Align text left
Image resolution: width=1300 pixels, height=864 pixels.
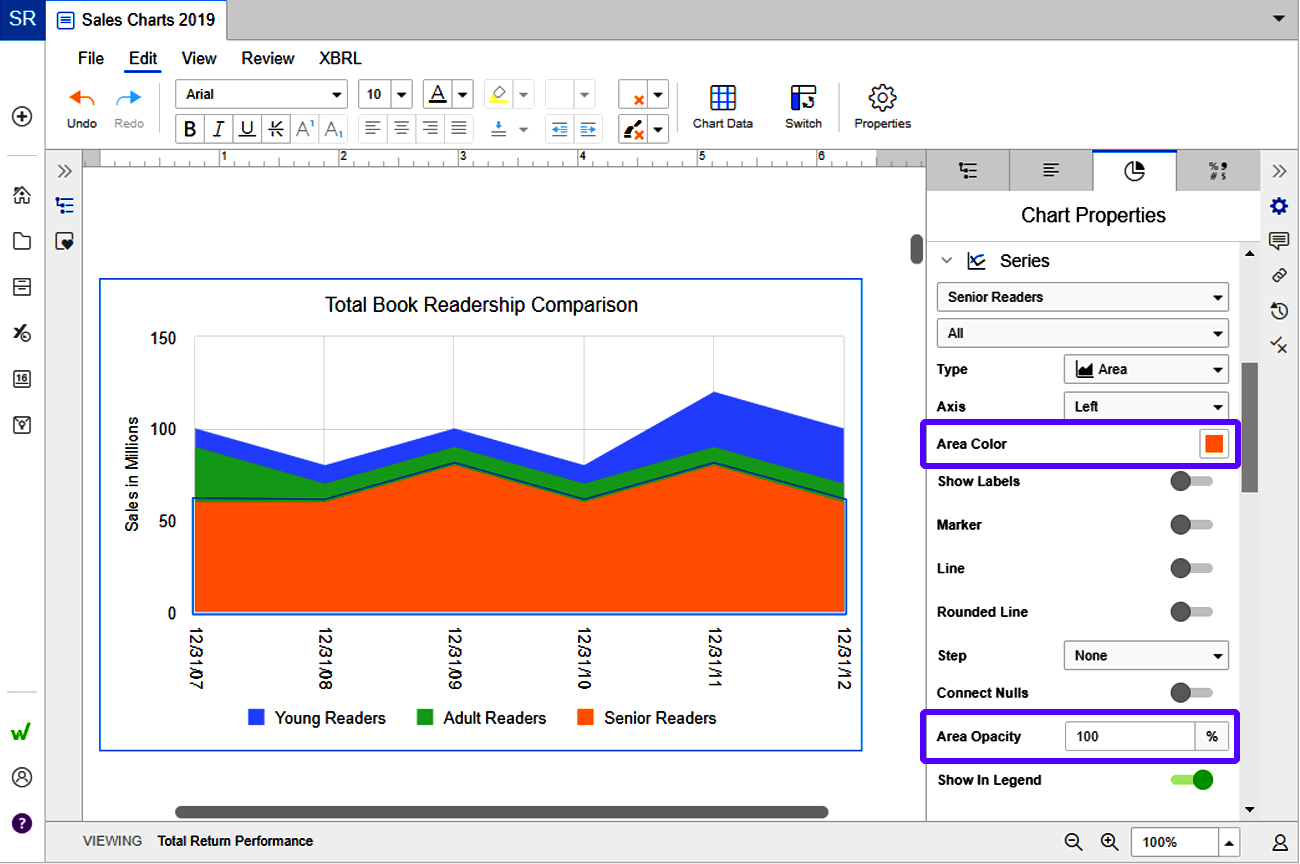(372, 128)
